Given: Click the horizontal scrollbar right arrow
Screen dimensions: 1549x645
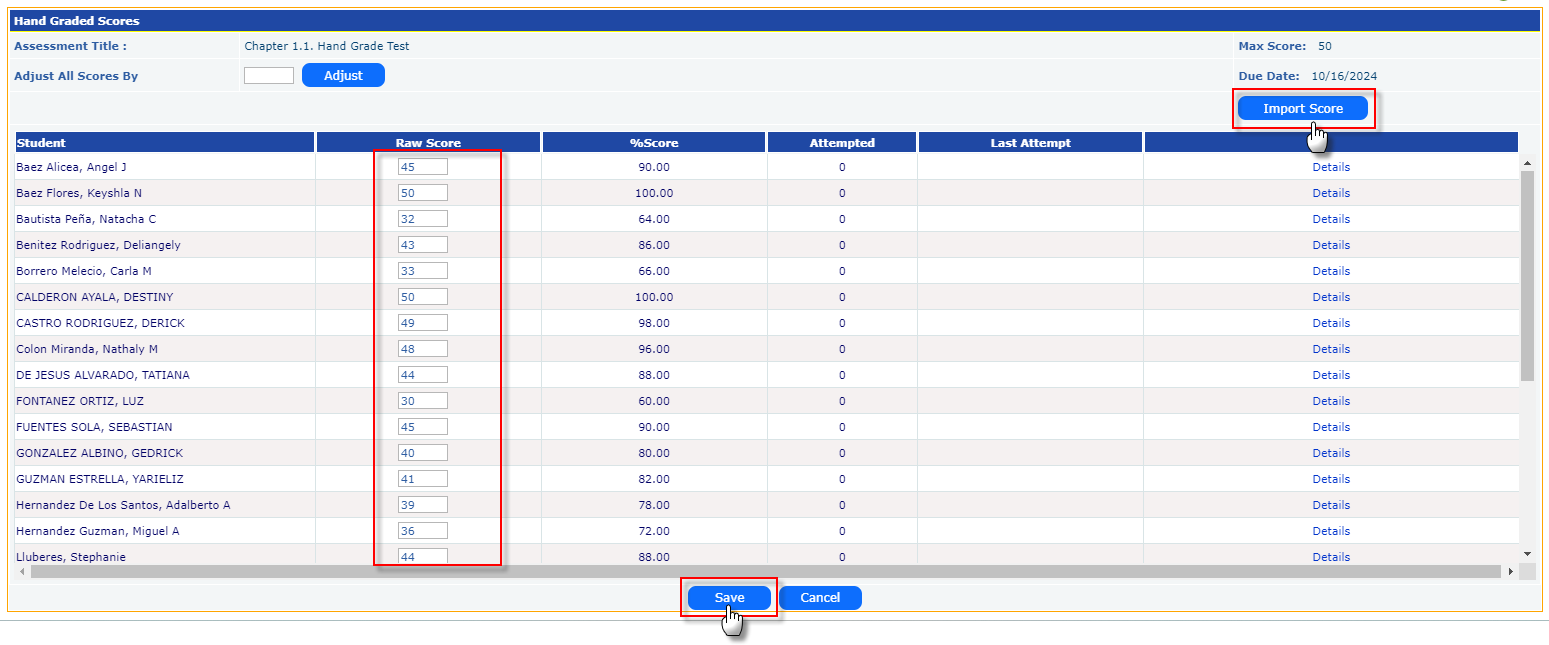Looking at the screenshot, I should (1510, 571).
